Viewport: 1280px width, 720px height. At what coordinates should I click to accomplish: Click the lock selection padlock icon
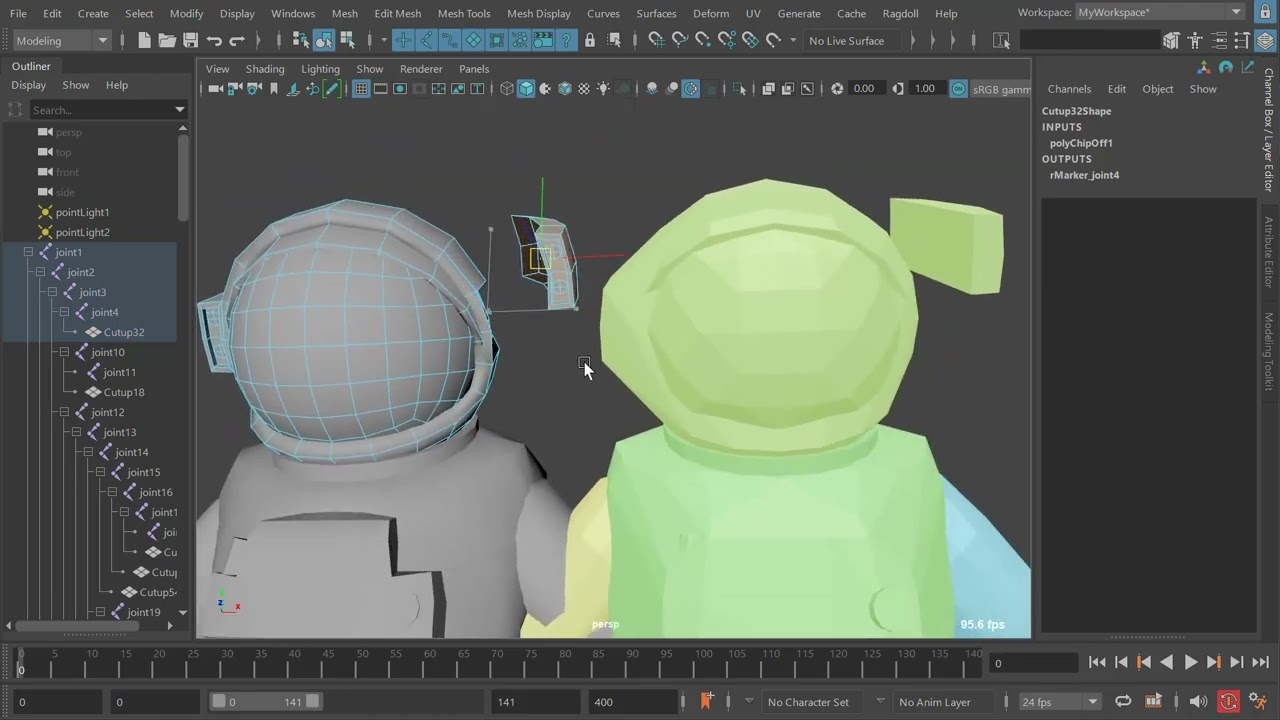pyautogui.click(x=590, y=41)
